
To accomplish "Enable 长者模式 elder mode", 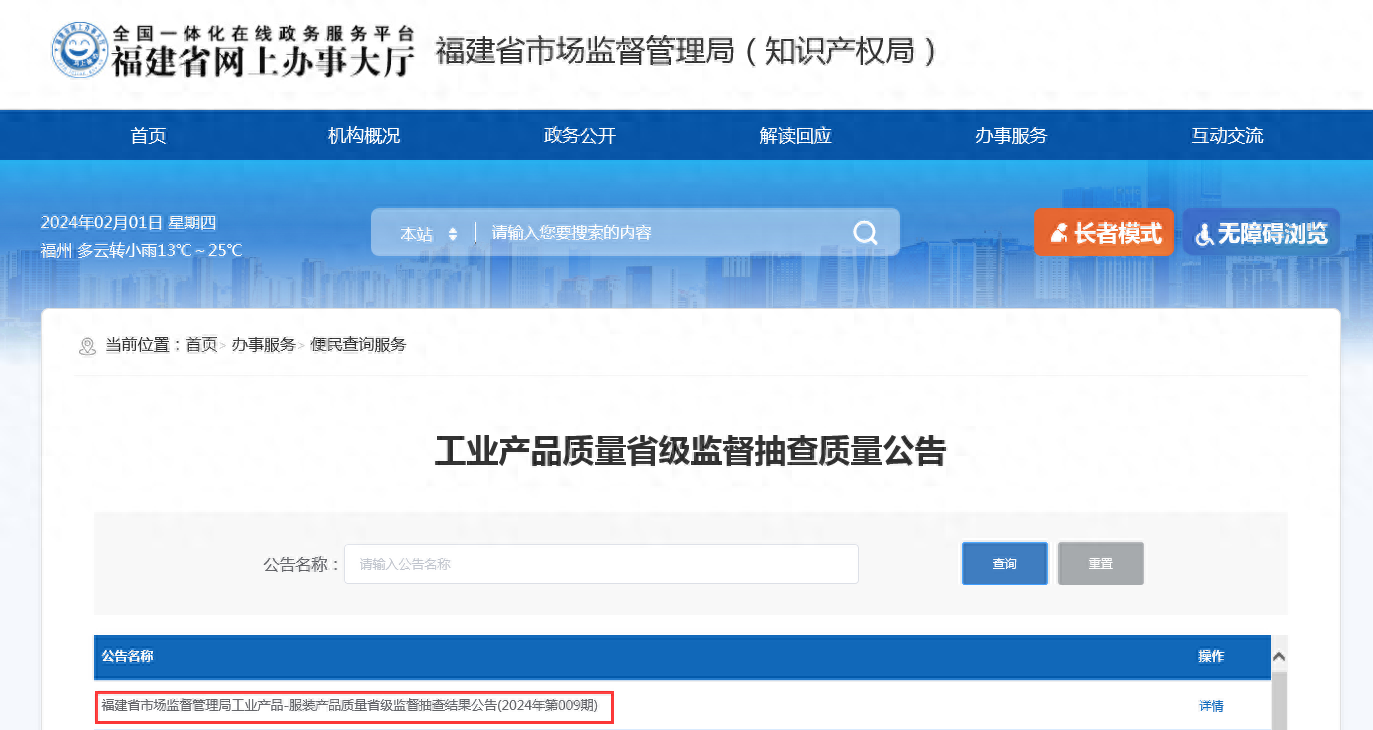I will point(1103,233).
